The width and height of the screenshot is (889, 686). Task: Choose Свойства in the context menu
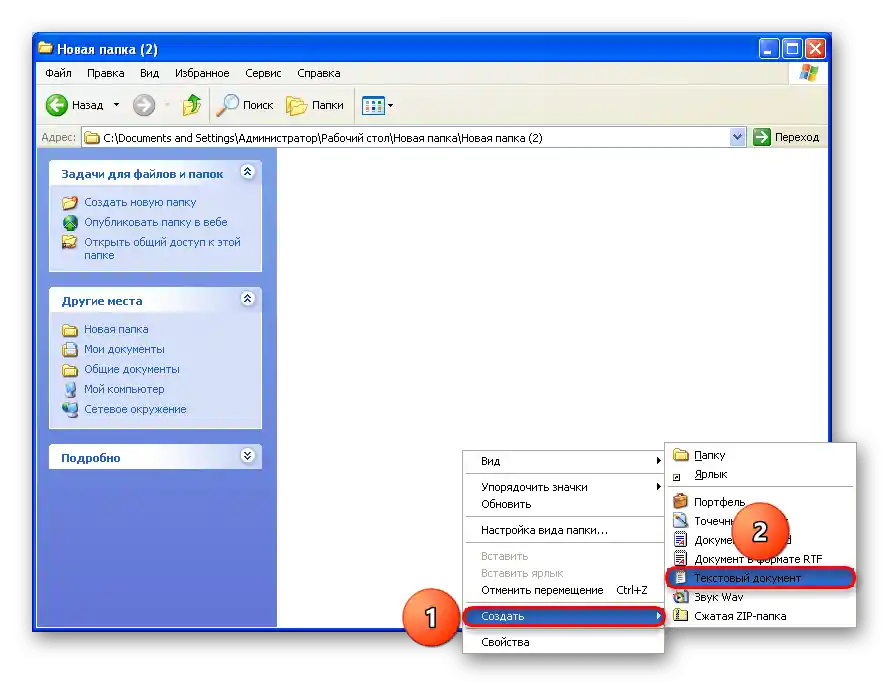(x=564, y=642)
